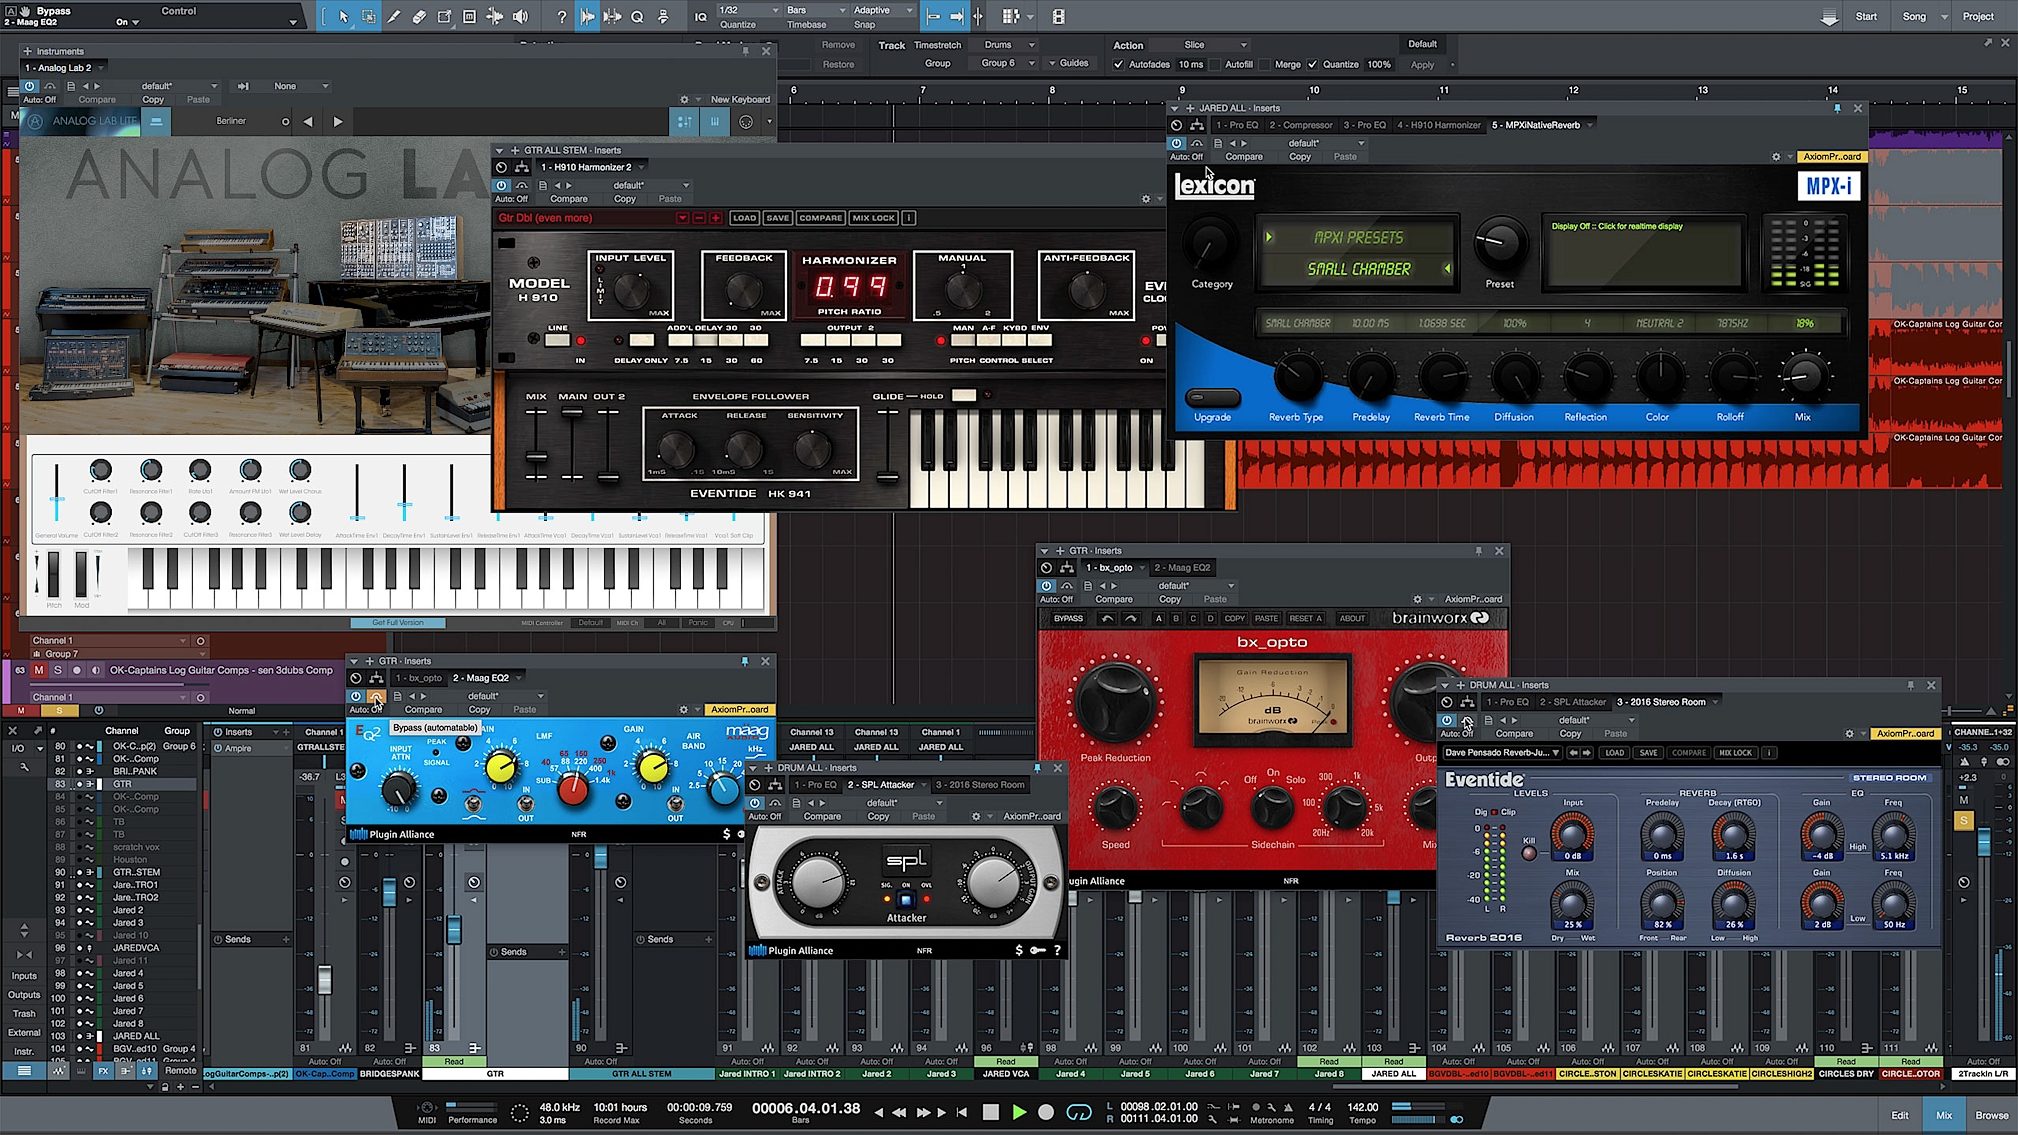Toggle power on MPXiNativeReverb plugin
2018x1135 pixels.
(1177, 143)
